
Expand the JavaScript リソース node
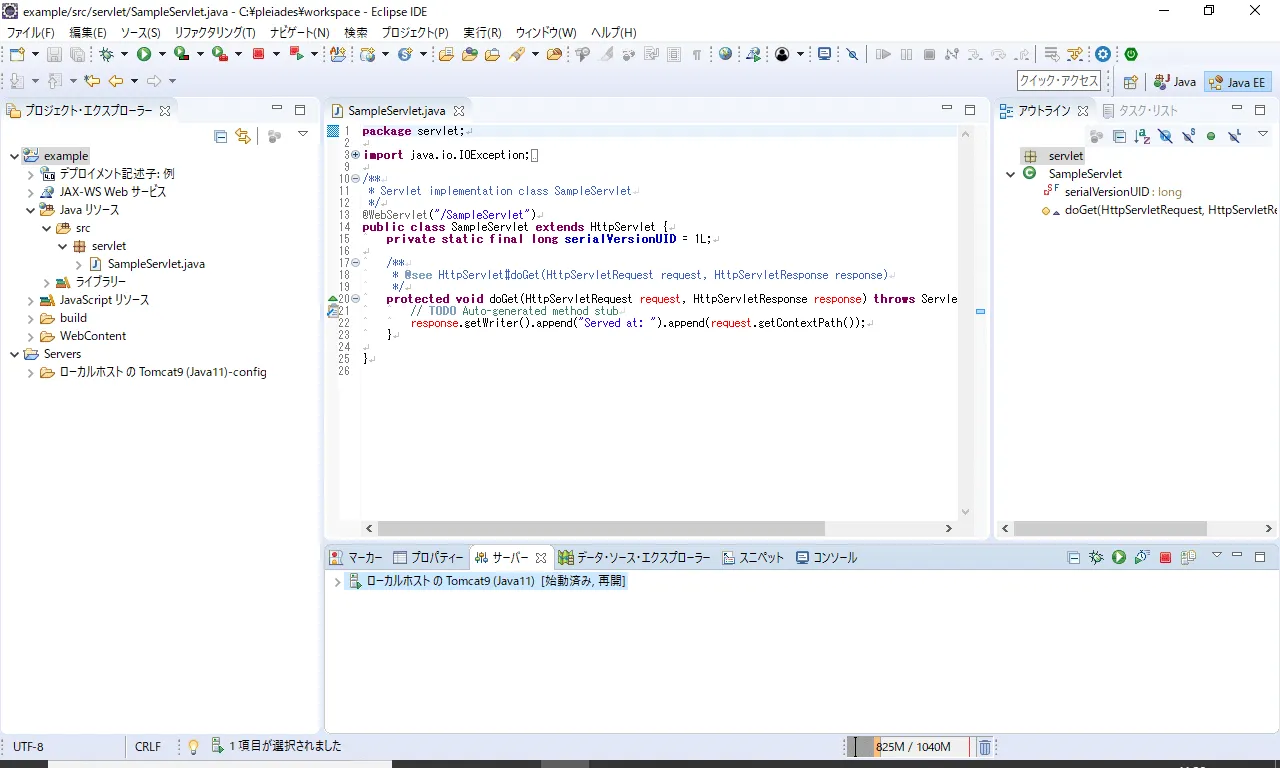point(30,300)
